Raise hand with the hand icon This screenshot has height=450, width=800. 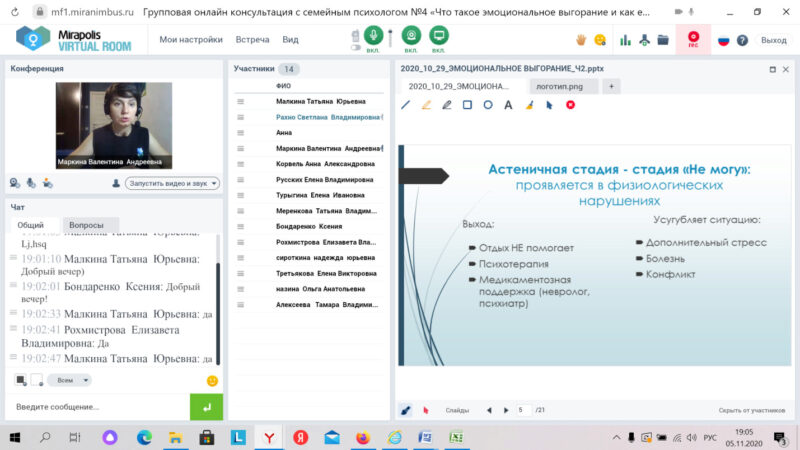(581, 40)
